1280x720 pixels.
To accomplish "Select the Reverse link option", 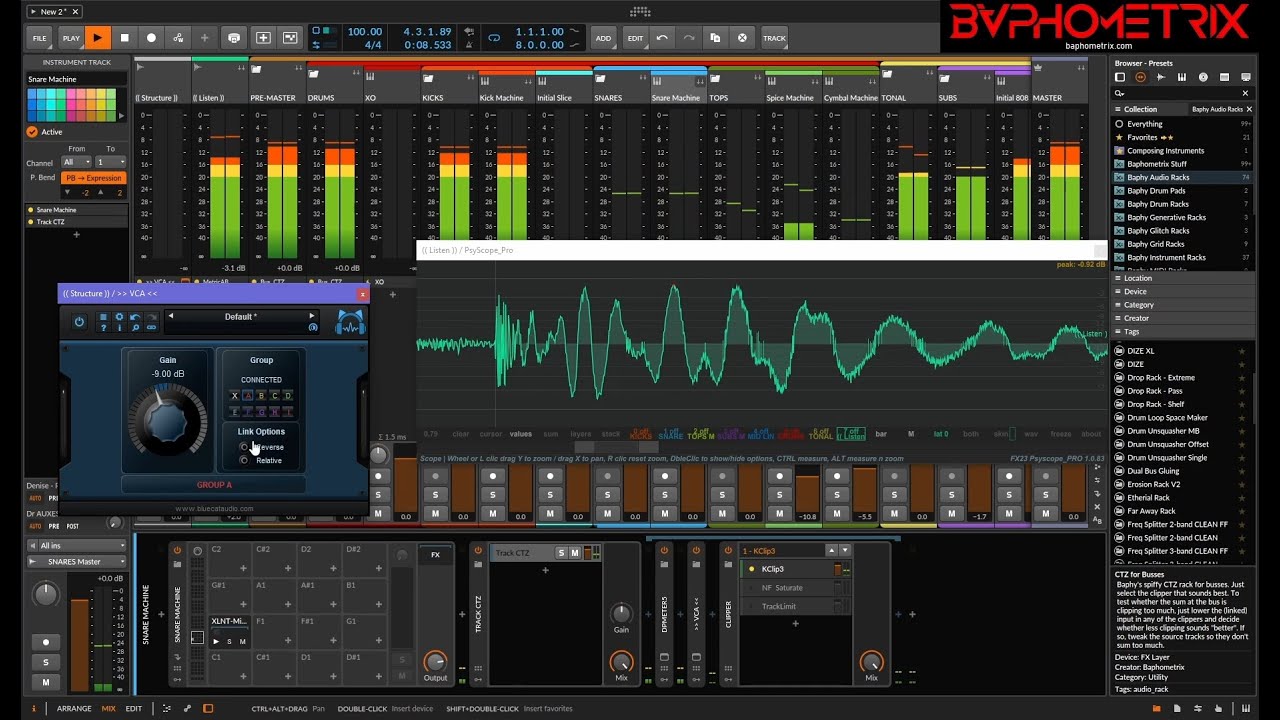I will 244,447.
